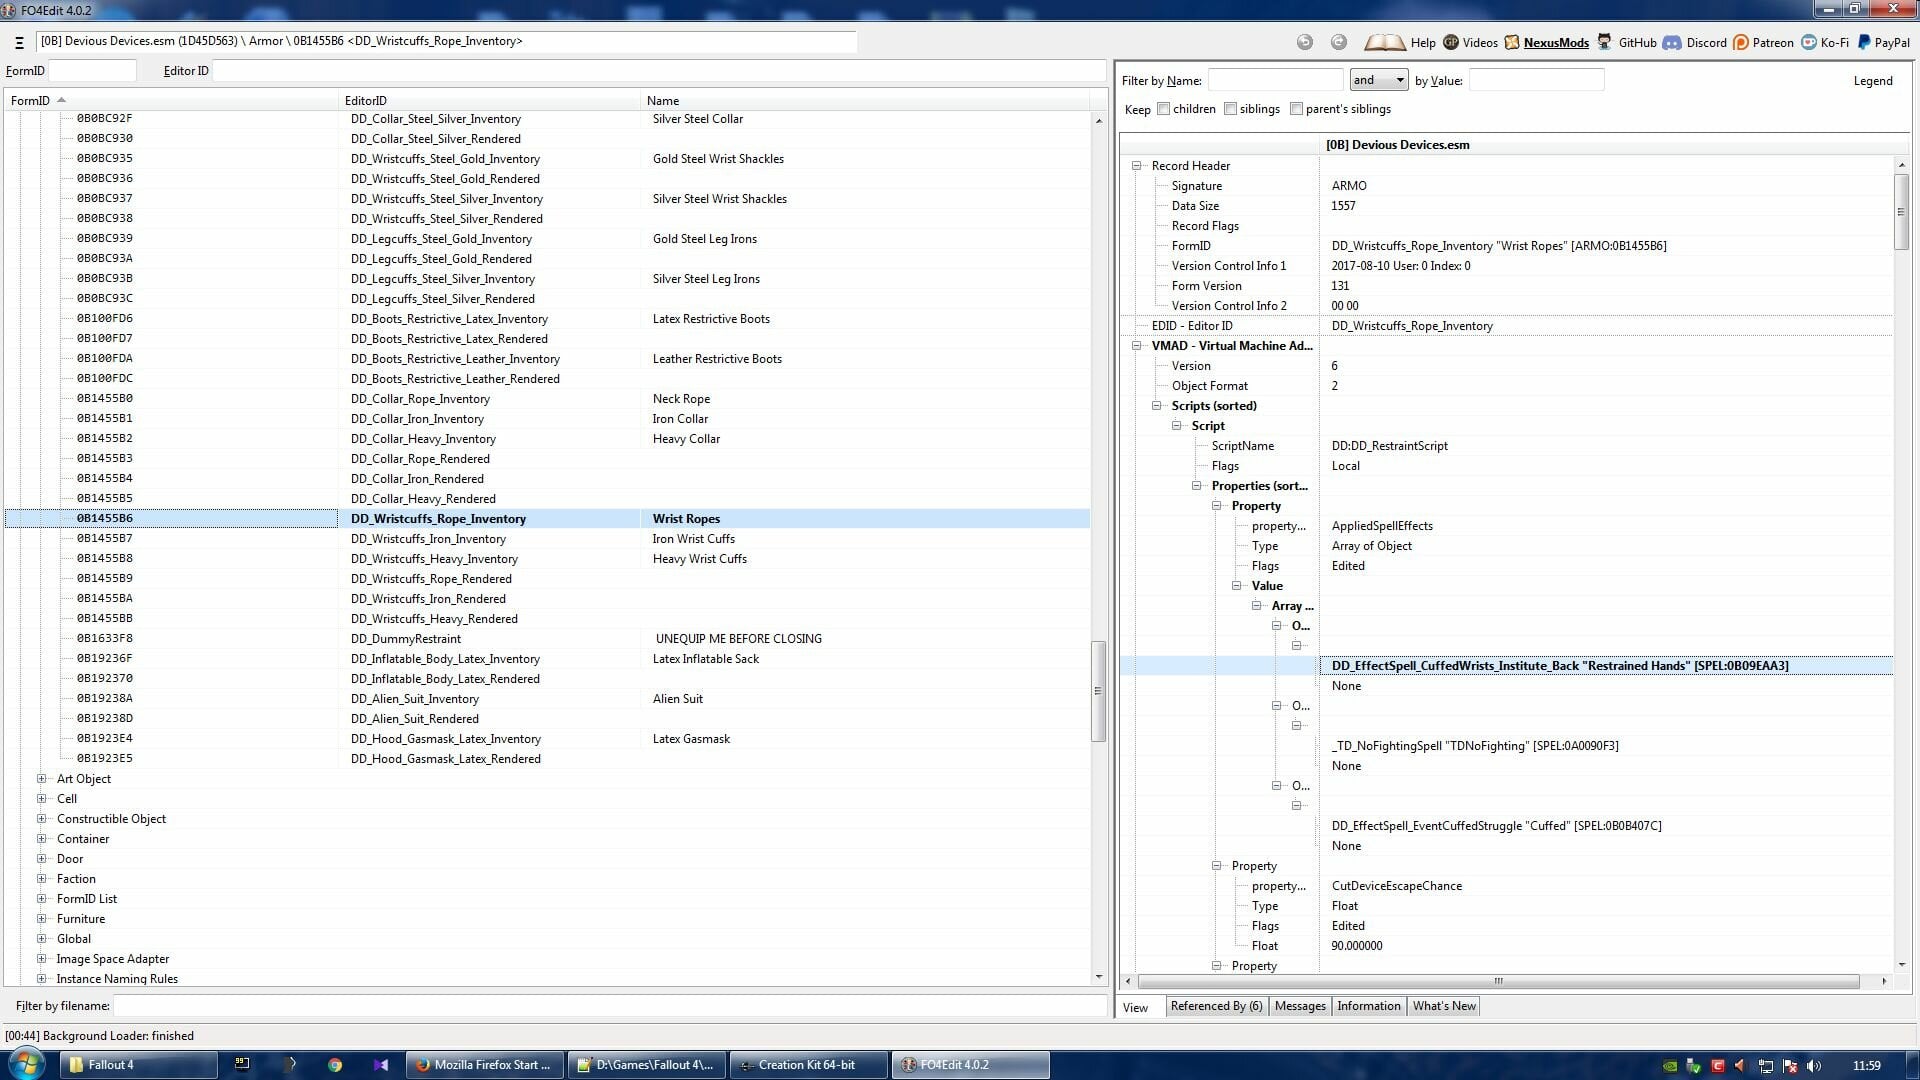The image size is (1920, 1080).
Task: Enable Keep siblings checkbox
Action: [x=1230, y=109]
